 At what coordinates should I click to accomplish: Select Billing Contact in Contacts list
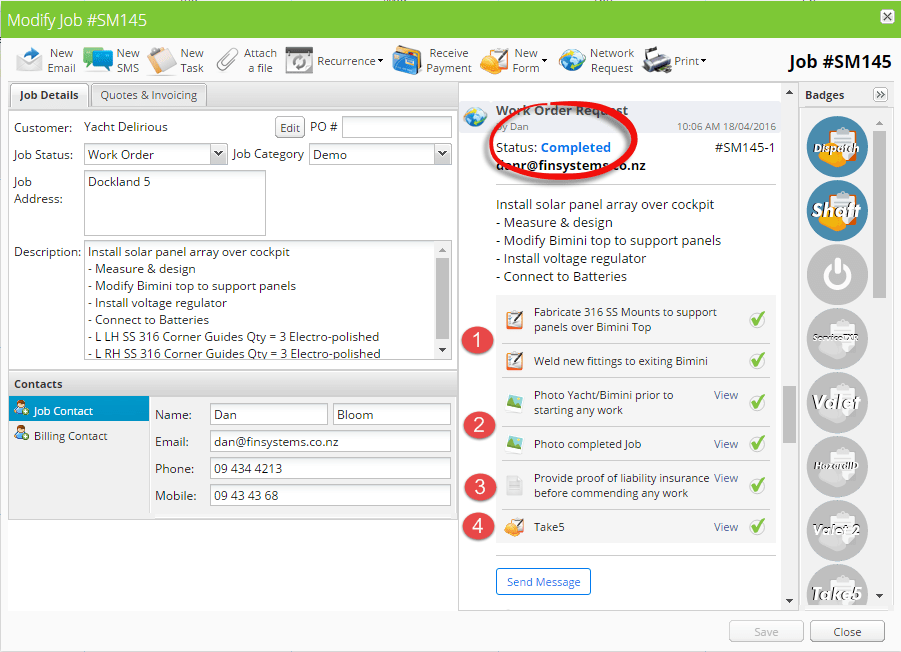tap(70, 436)
